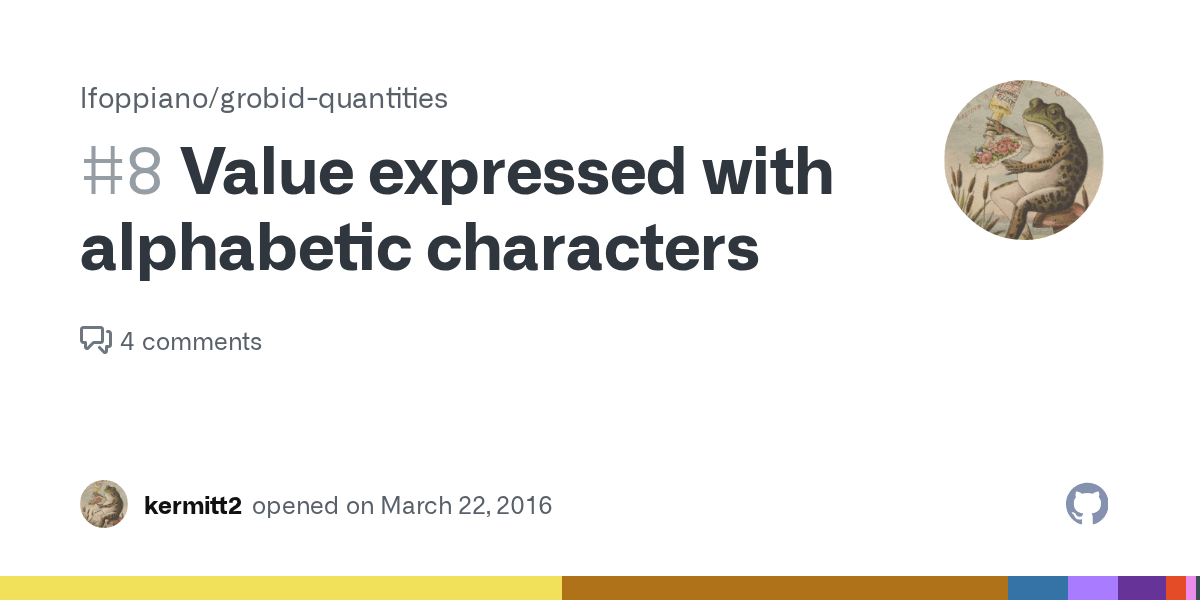
Task: Click the kermitt2 username
Action: (x=193, y=505)
